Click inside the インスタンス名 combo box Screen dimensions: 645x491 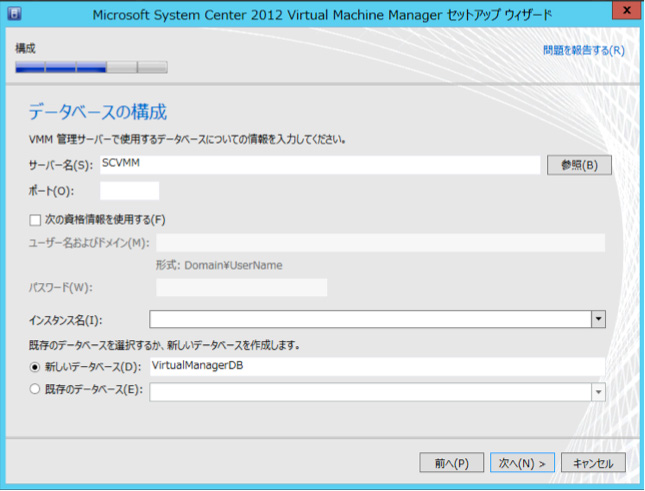click(x=370, y=319)
